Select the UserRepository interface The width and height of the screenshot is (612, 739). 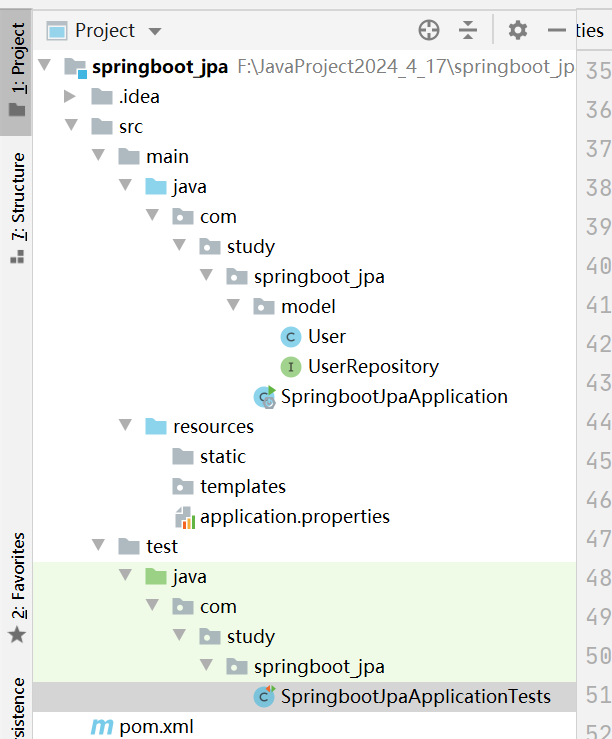pos(373,367)
